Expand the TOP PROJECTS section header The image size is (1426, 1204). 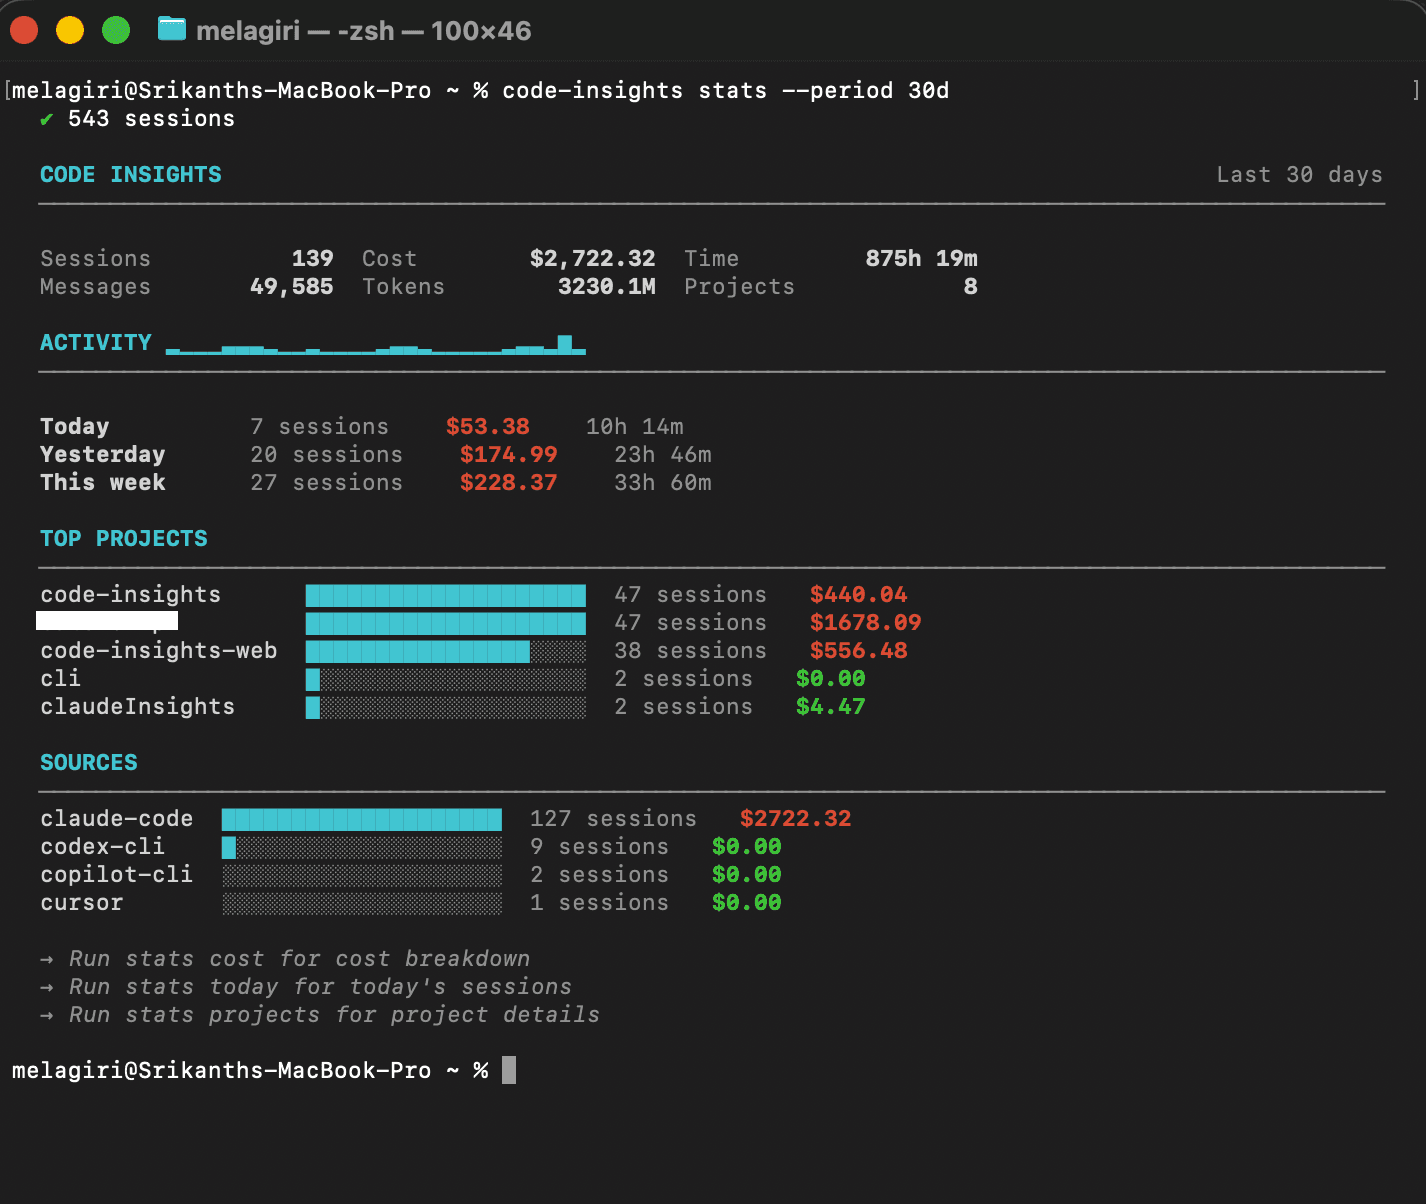123,538
